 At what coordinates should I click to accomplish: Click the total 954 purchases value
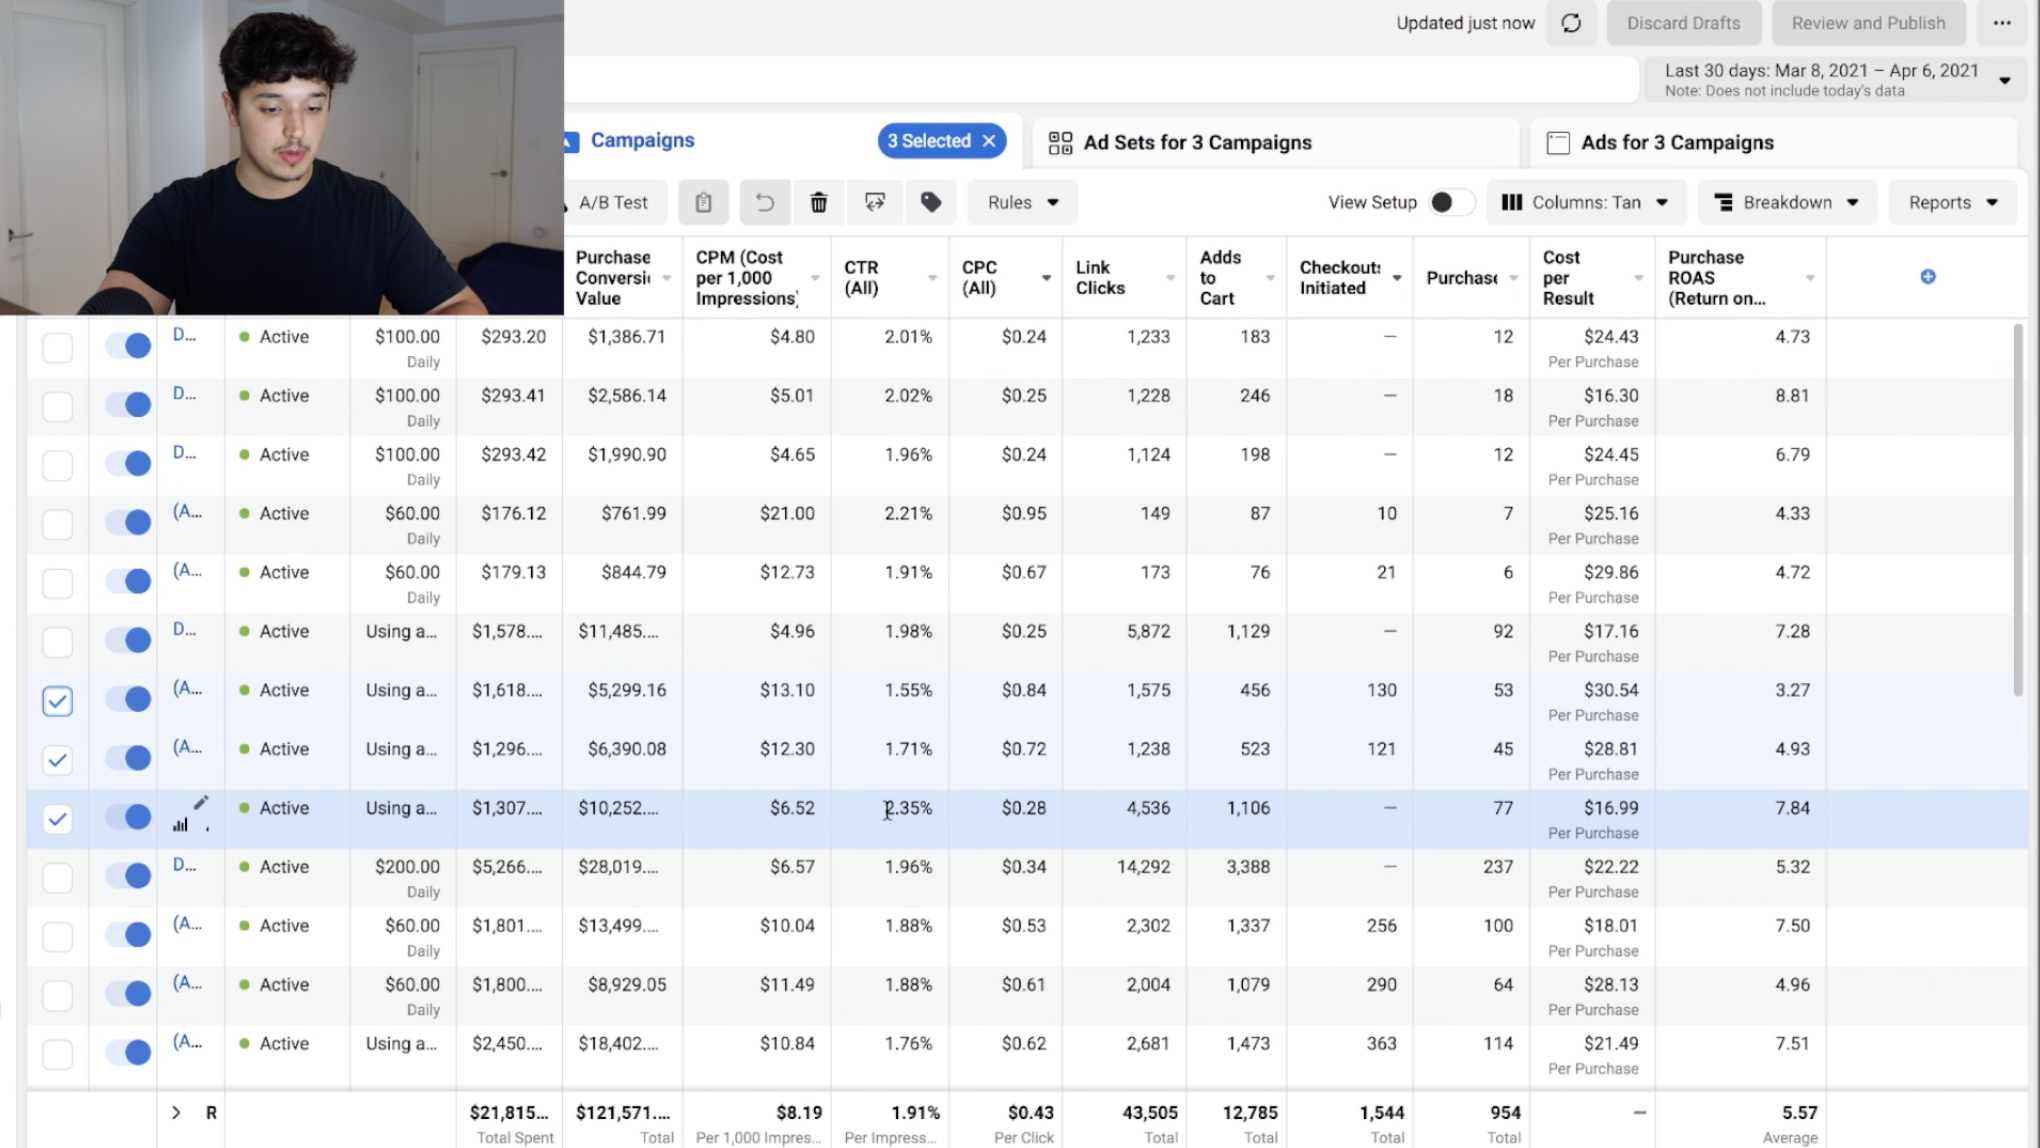(1505, 1113)
